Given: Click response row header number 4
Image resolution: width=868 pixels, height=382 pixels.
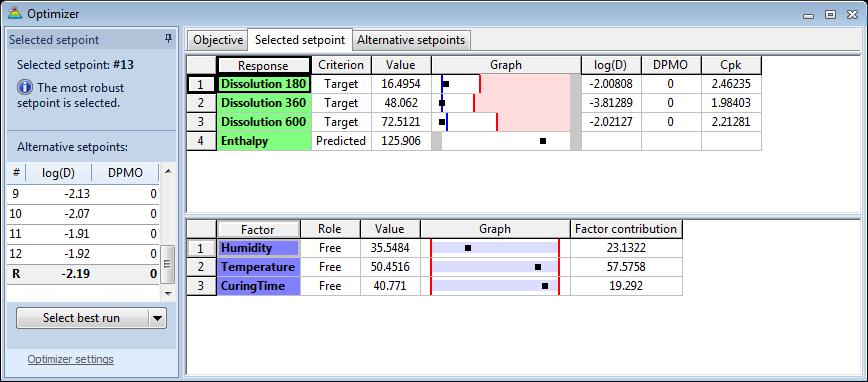Looking at the screenshot, I should (x=201, y=141).
